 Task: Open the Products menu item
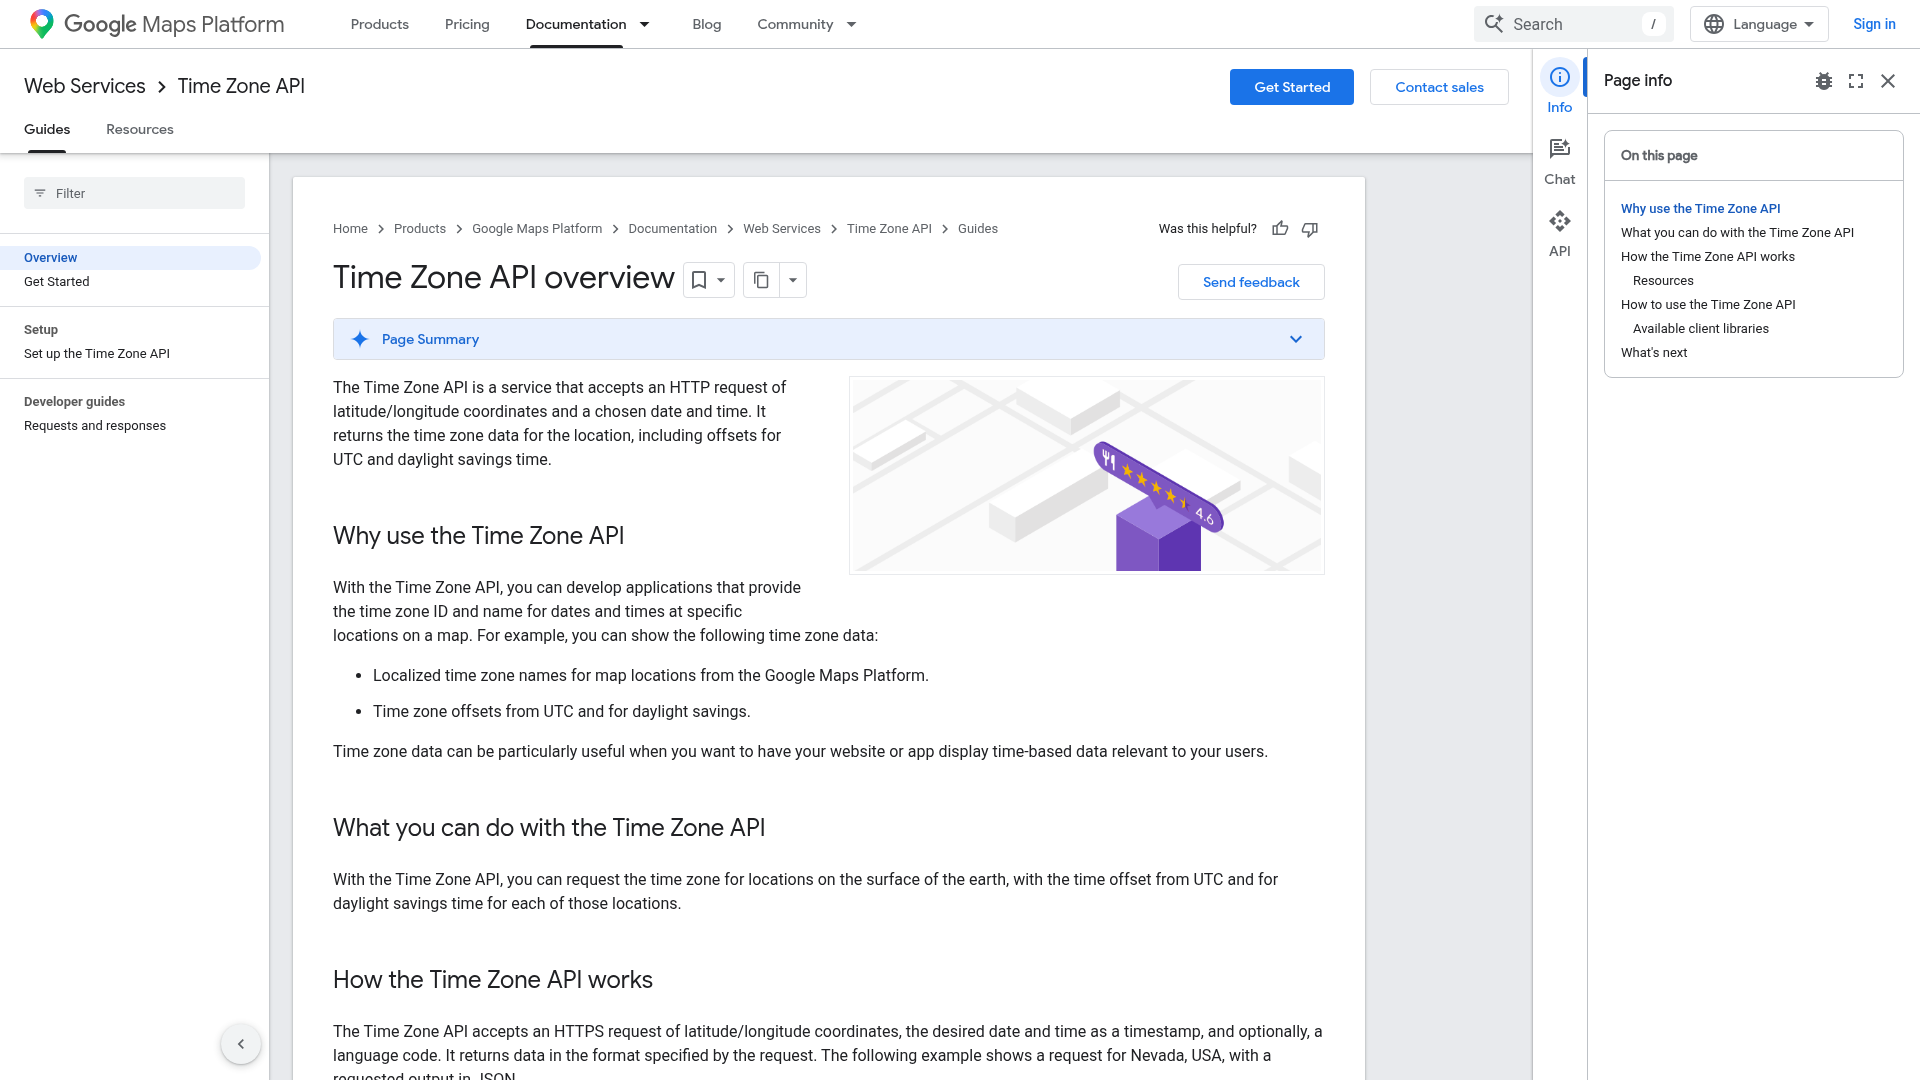[380, 24]
